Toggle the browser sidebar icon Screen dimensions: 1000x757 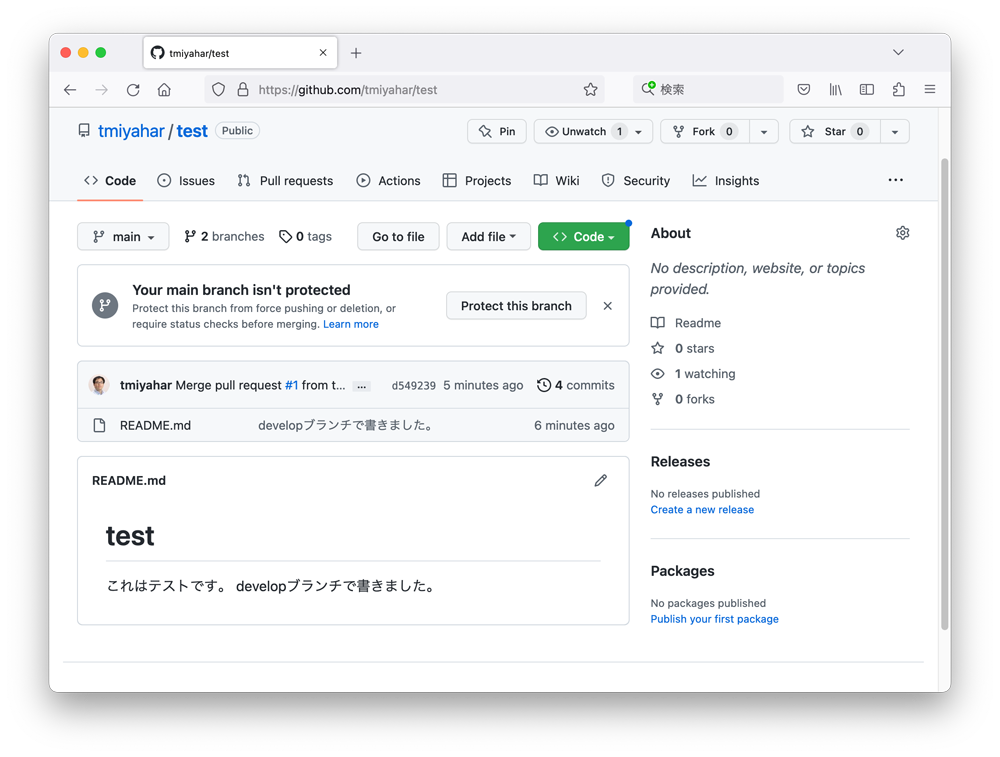pyautogui.click(x=867, y=90)
